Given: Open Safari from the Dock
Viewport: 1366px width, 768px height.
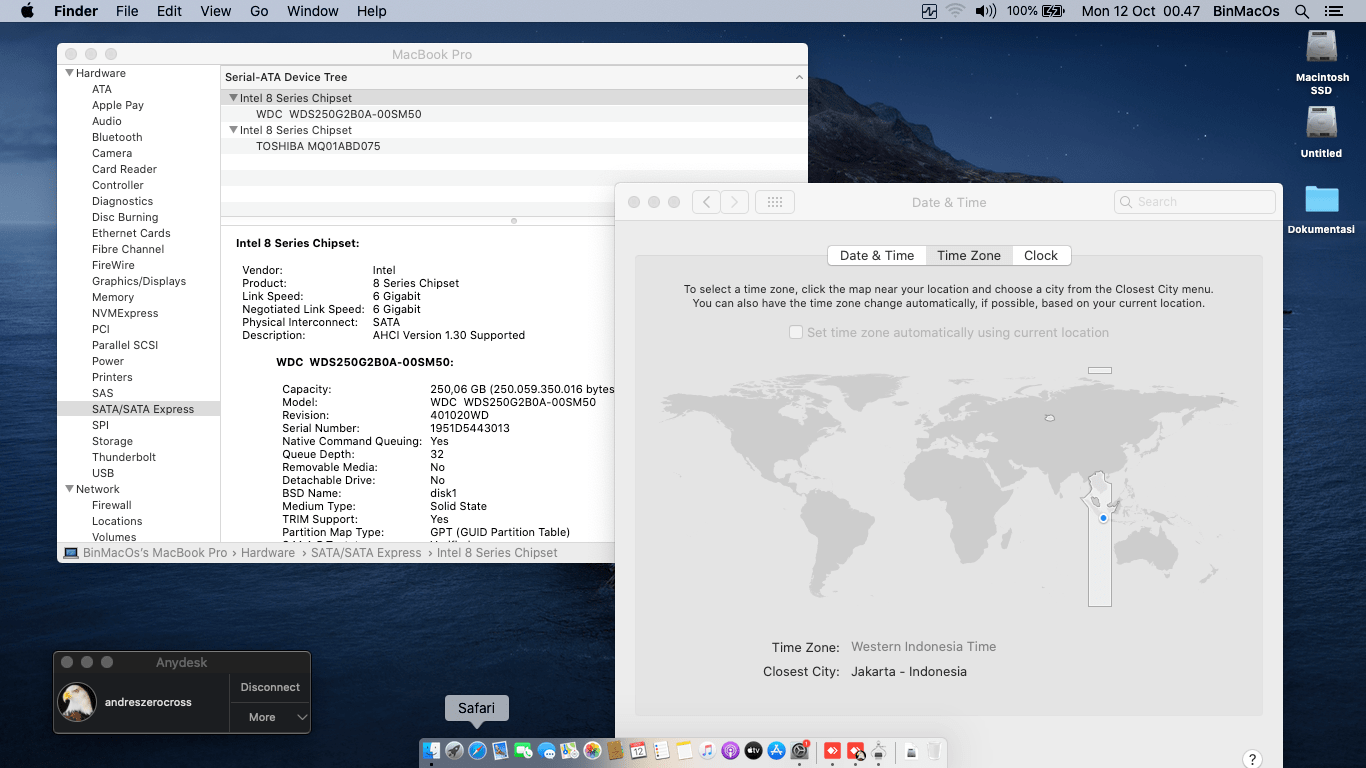Looking at the screenshot, I should pos(476,751).
